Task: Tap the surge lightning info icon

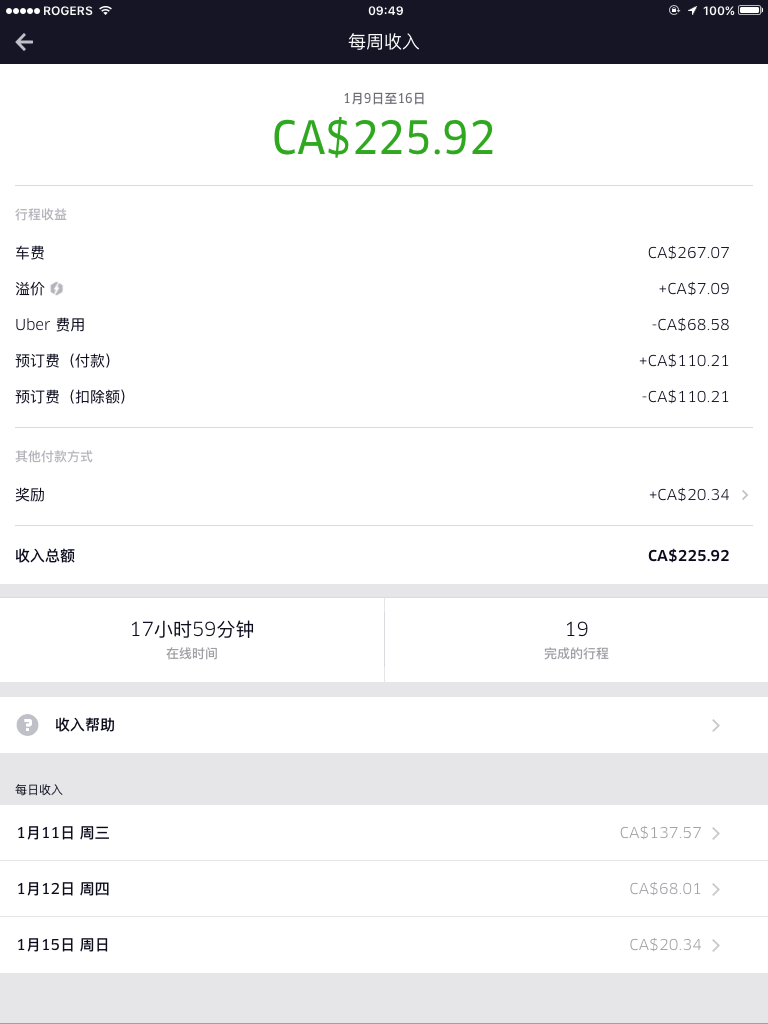Action: [57, 289]
